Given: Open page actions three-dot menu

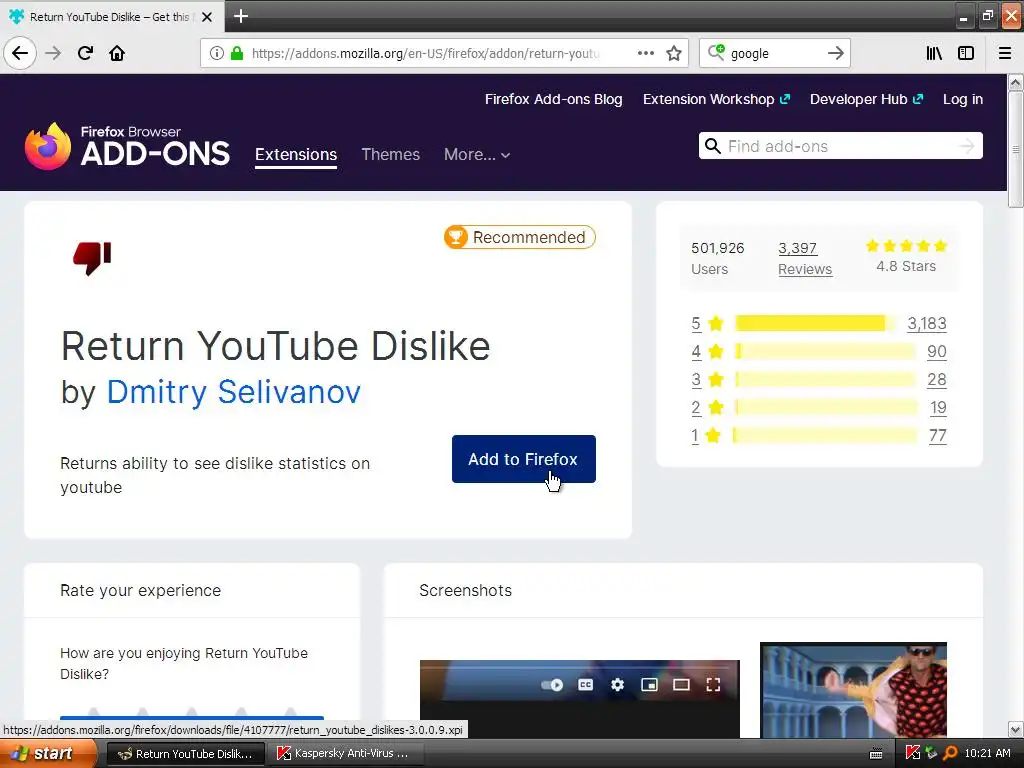Looking at the screenshot, I should point(646,53).
